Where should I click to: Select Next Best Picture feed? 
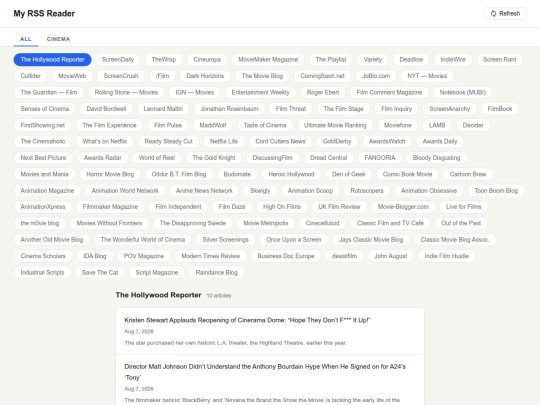click(43, 158)
